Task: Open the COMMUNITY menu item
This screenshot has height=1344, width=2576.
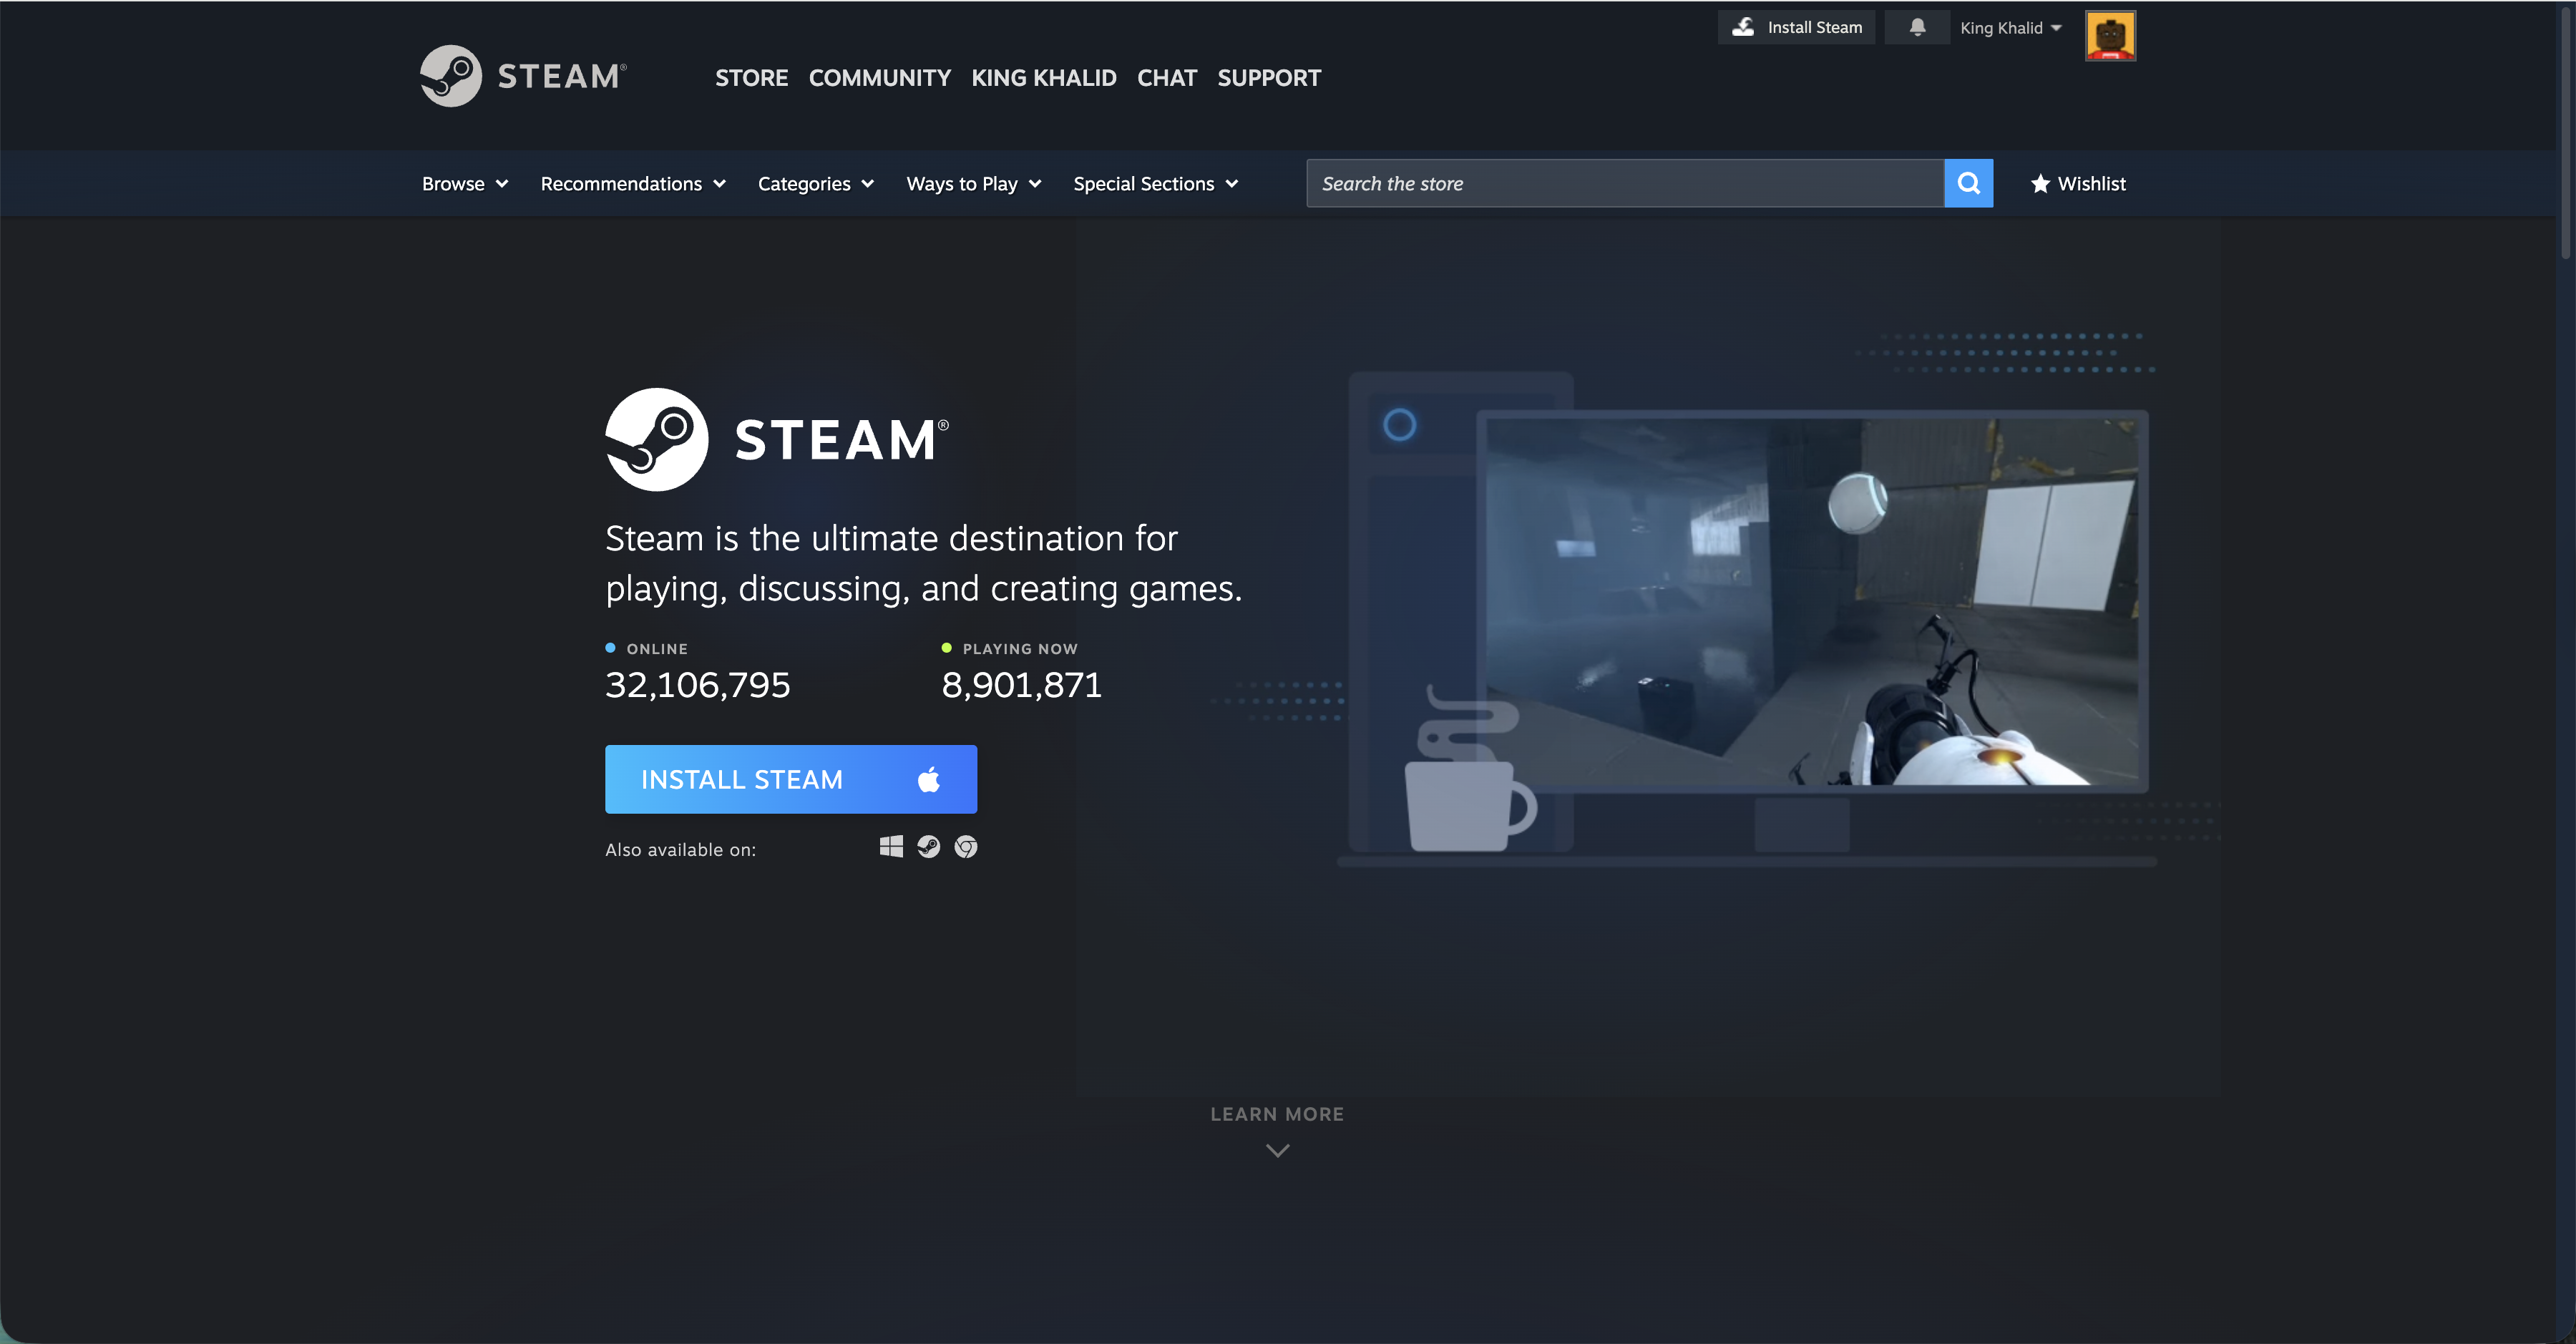Action: (x=879, y=78)
